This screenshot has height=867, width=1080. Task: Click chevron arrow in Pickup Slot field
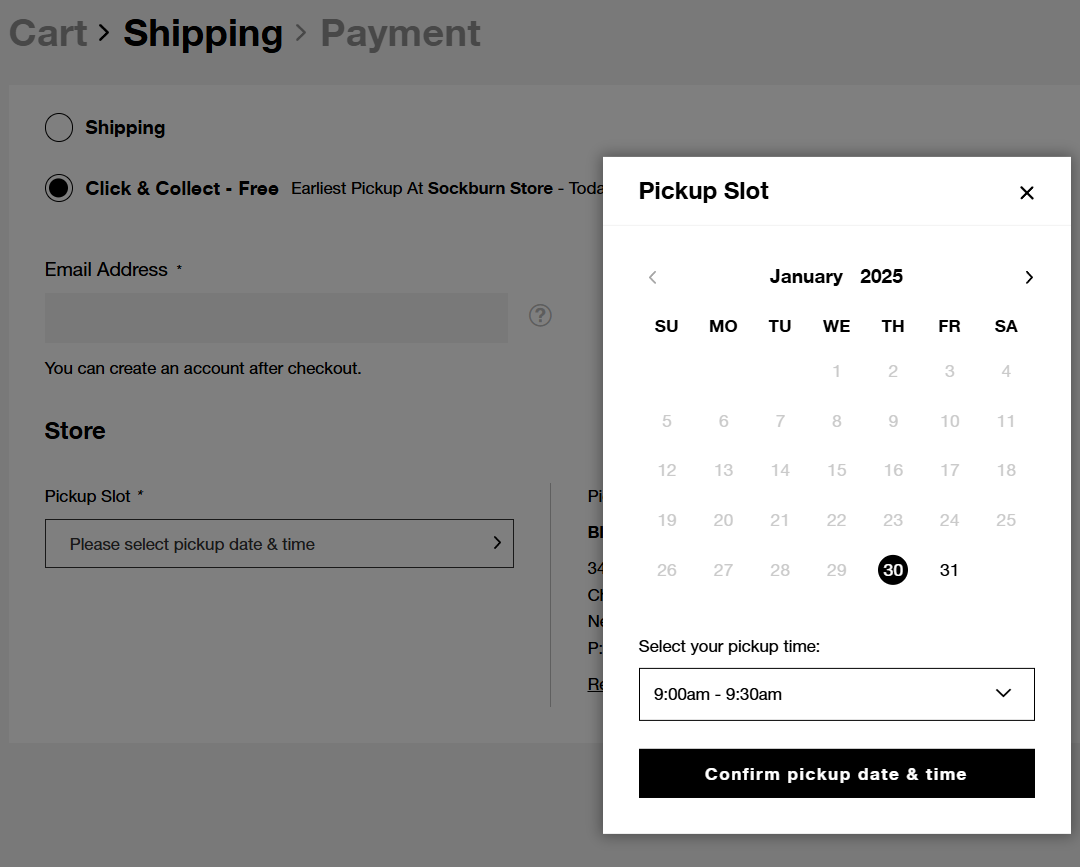pyautogui.click(x=497, y=543)
